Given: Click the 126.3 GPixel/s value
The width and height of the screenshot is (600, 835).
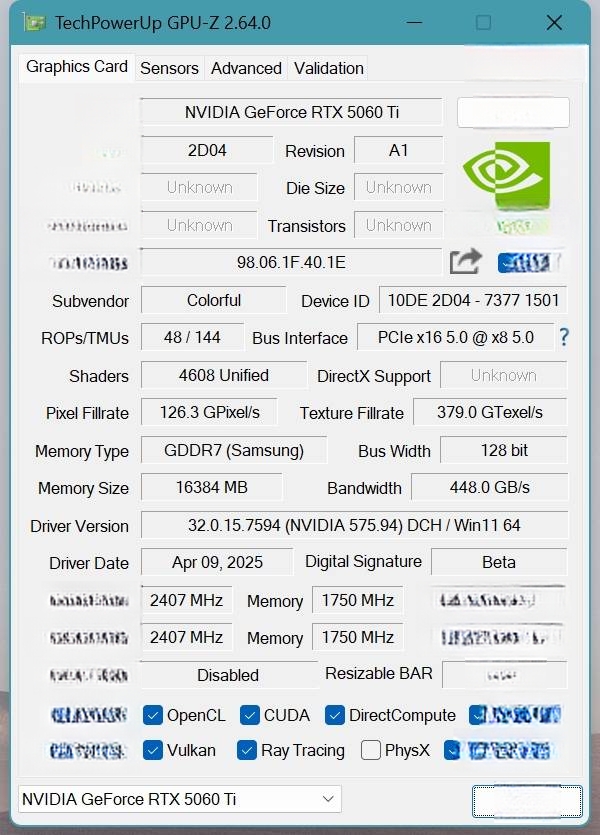Looking at the screenshot, I should pos(209,412).
